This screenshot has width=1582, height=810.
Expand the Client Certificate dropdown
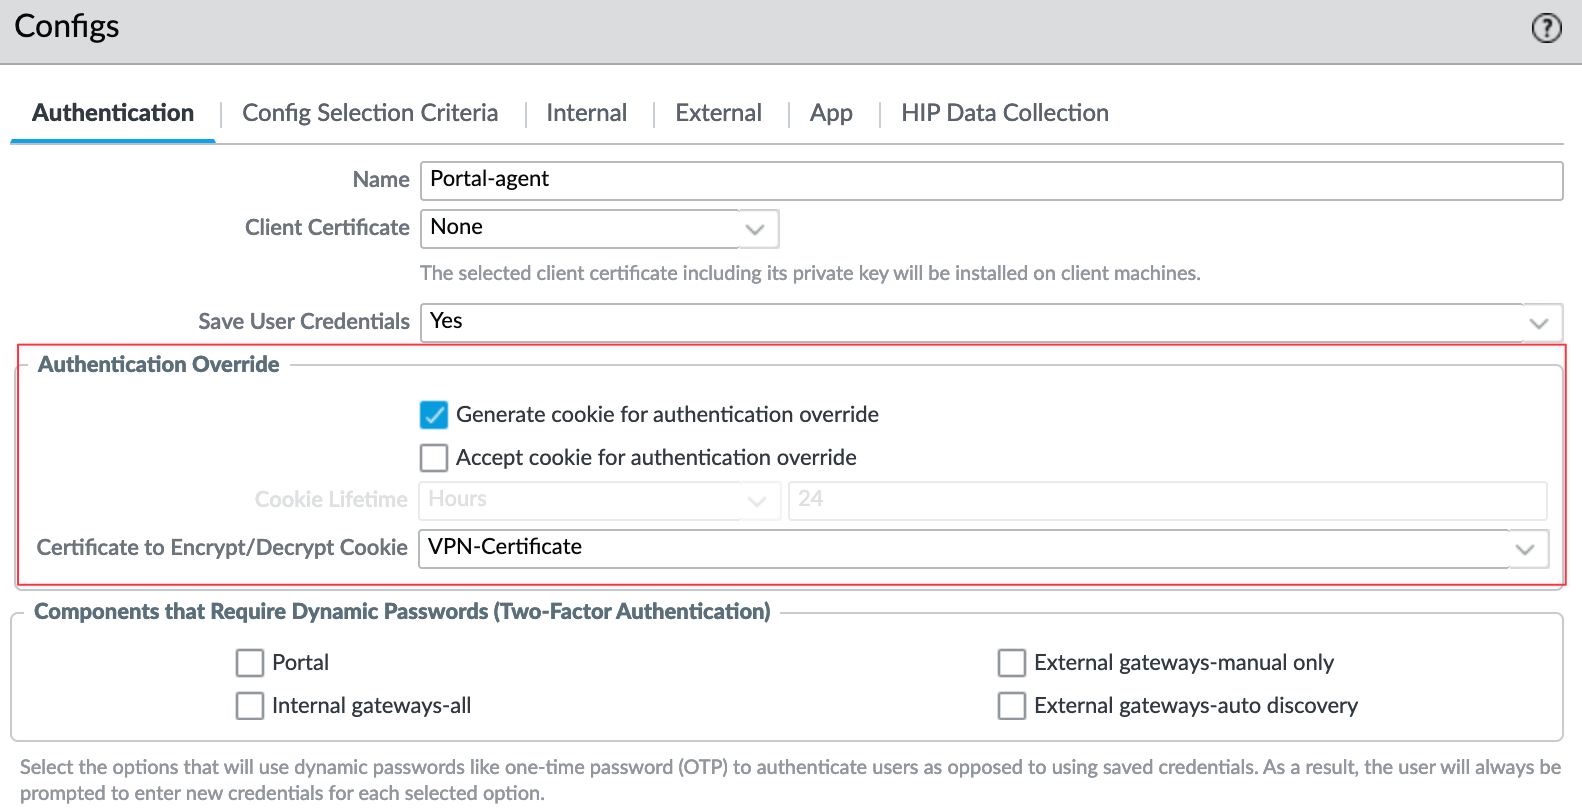click(x=755, y=229)
